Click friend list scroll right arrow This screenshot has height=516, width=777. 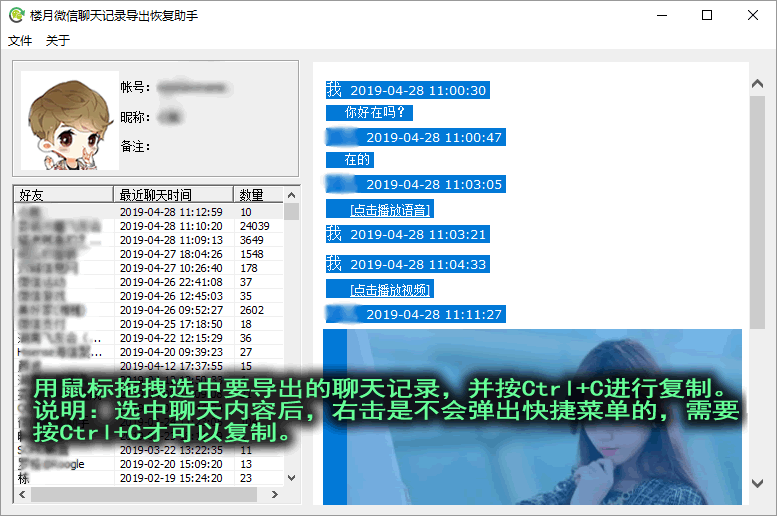tap(275, 494)
